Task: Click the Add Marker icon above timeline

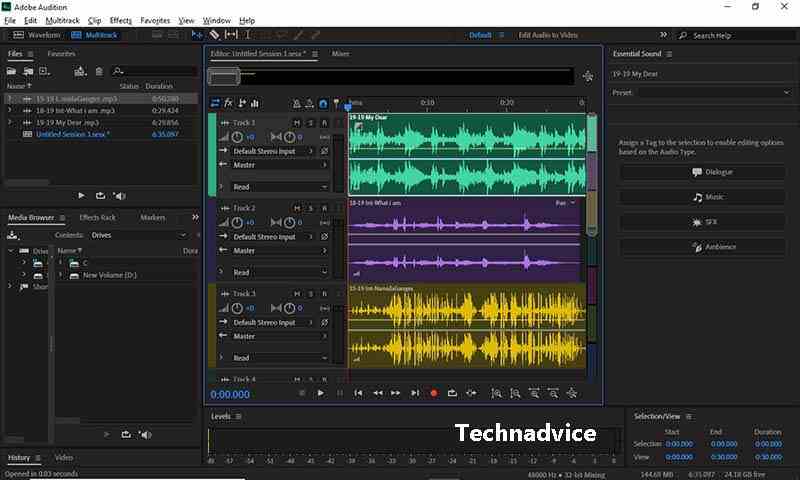Action: coord(336,104)
